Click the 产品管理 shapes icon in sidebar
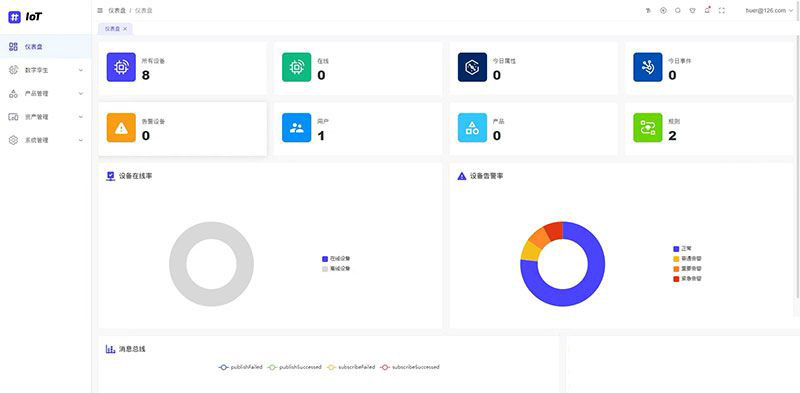Screen dimensions: 800x393 coord(14,93)
